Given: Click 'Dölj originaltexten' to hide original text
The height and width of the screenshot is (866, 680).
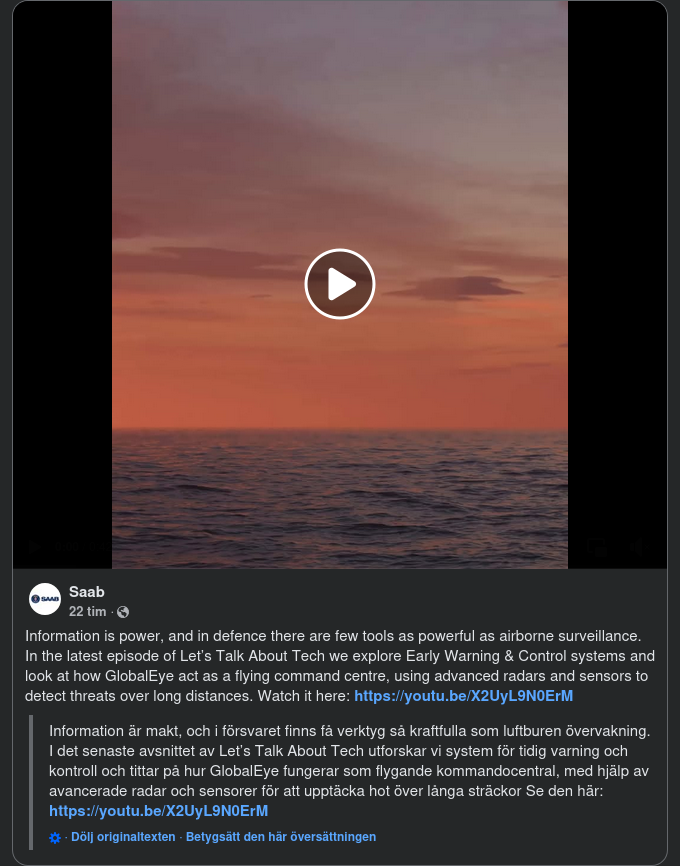Looking at the screenshot, I should [123, 837].
